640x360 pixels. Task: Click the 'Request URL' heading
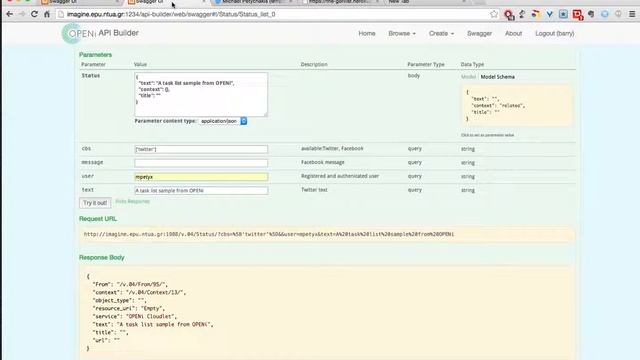(x=98, y=219)
